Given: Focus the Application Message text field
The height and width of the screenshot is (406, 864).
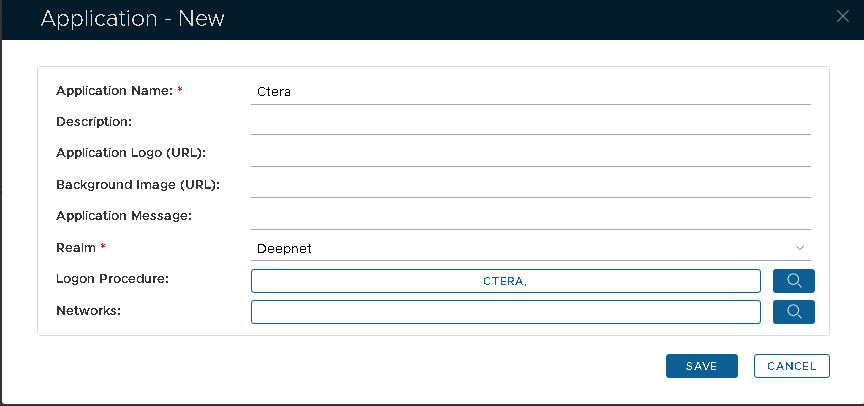Looking at the screenshot, I should coord(530,216).
